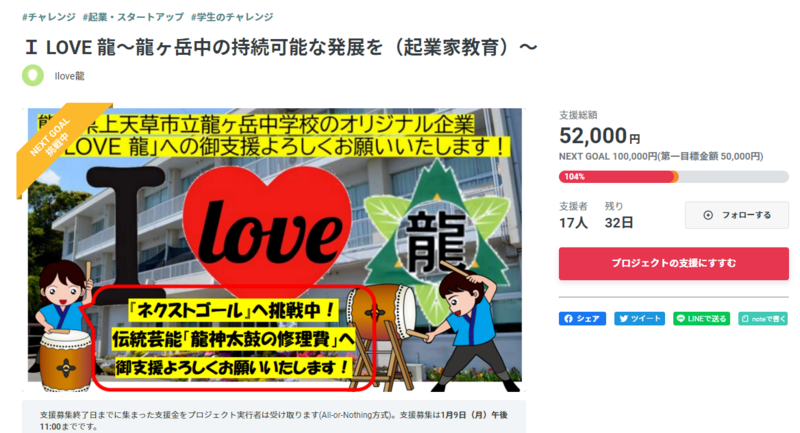This screenshot has width=800, height=433.
Task: Send the project via LINEで送る button
Action: (701, 319)
